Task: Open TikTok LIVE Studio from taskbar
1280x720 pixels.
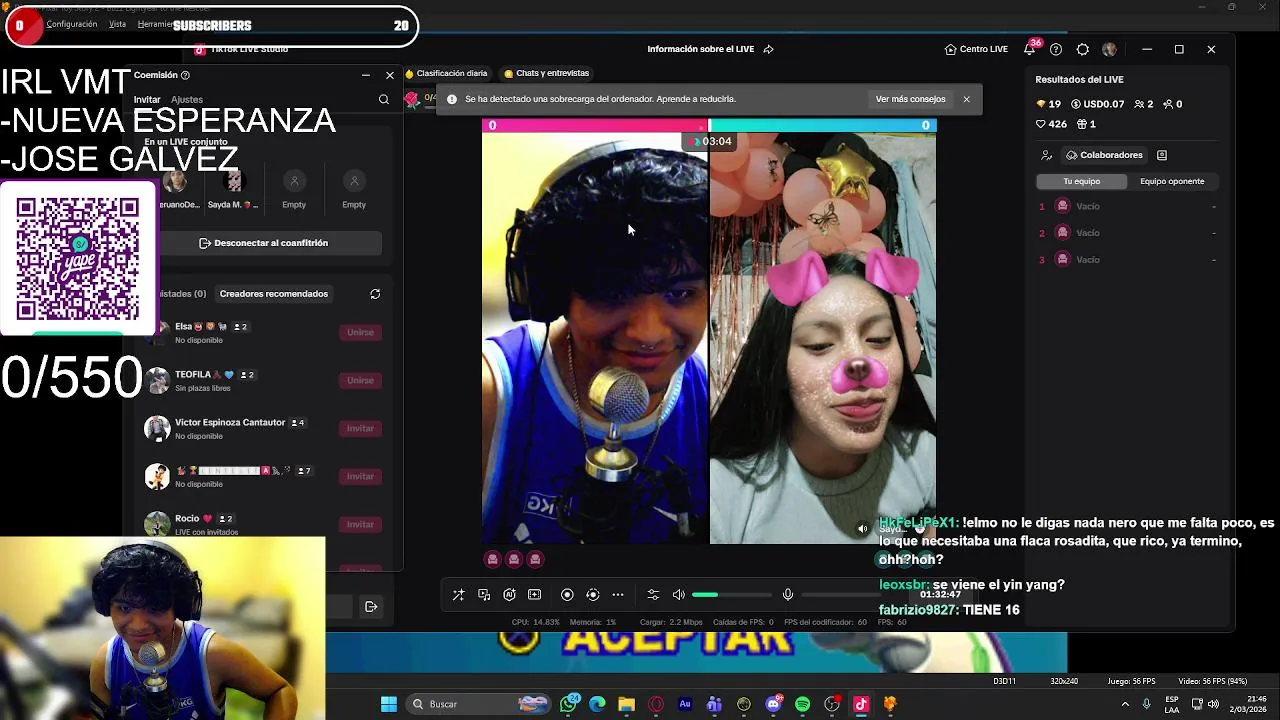Action: pyautogui.click(x=861, y=704)
